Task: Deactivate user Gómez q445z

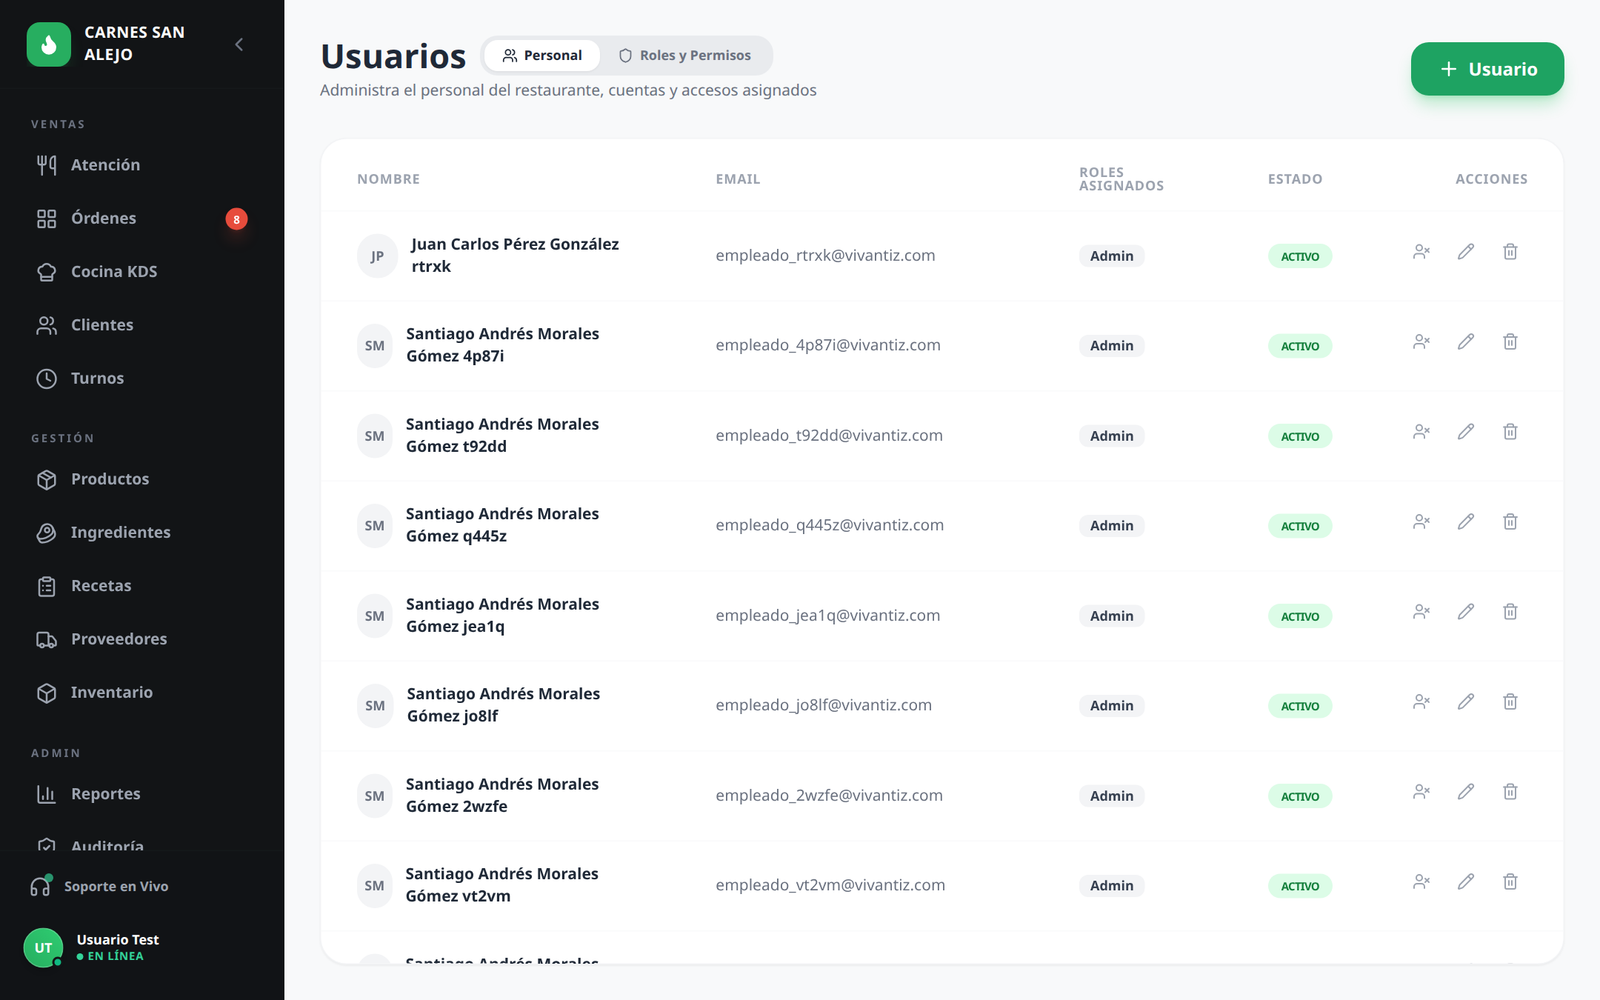Action: coord(1421,522)
